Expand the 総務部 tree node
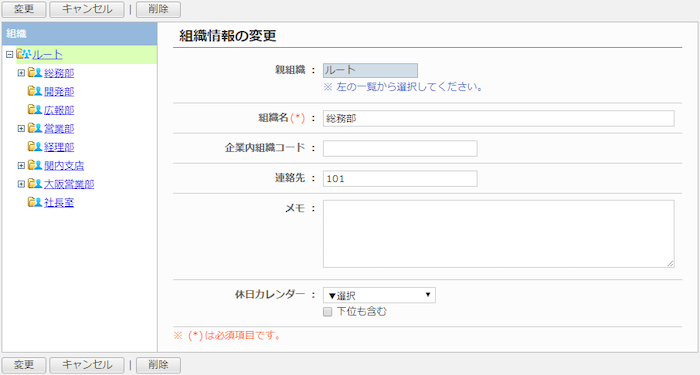Screen dimensions: 700x375 coord(21,73)
